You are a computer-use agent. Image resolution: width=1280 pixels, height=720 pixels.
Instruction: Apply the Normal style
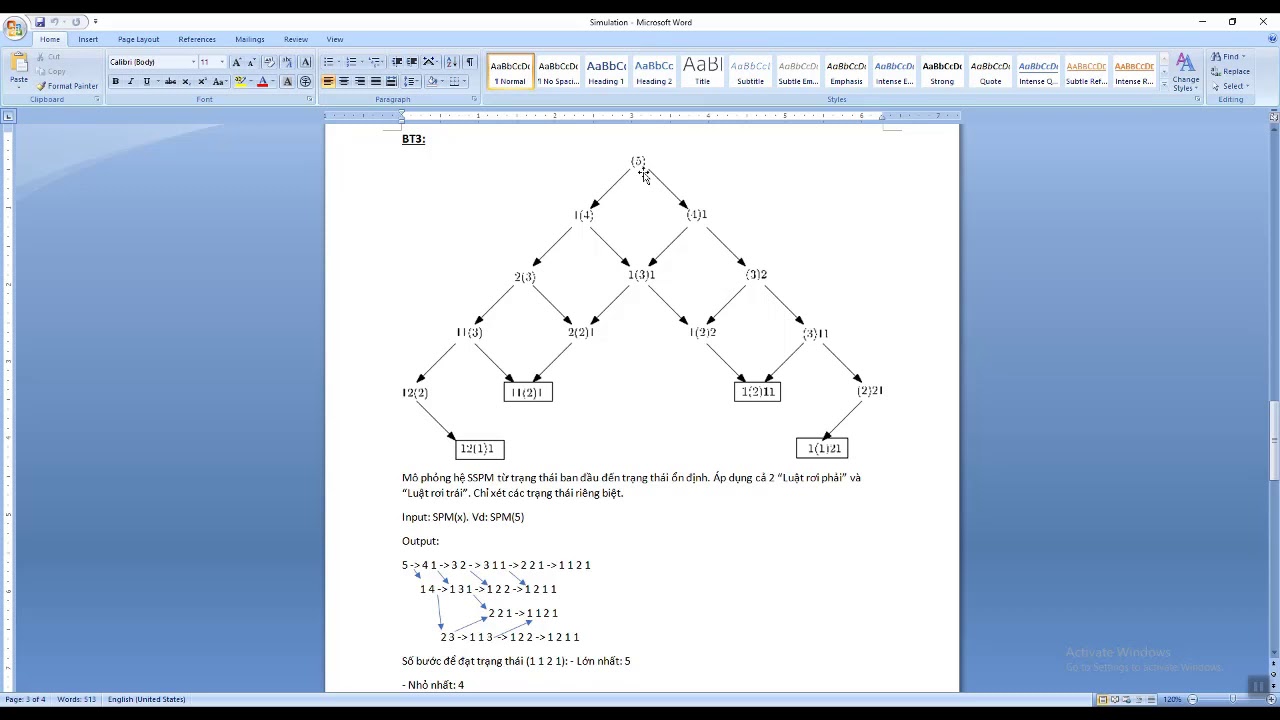[510, 71]
